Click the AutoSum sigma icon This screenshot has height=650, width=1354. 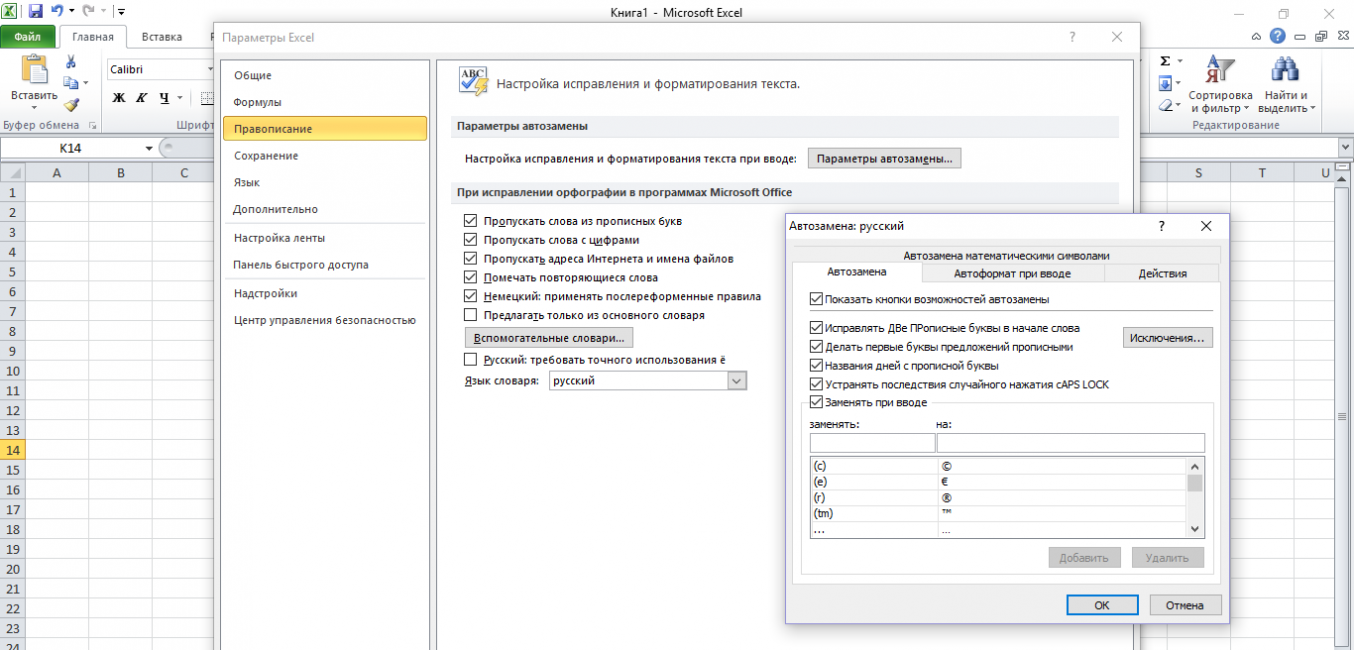1165,61
